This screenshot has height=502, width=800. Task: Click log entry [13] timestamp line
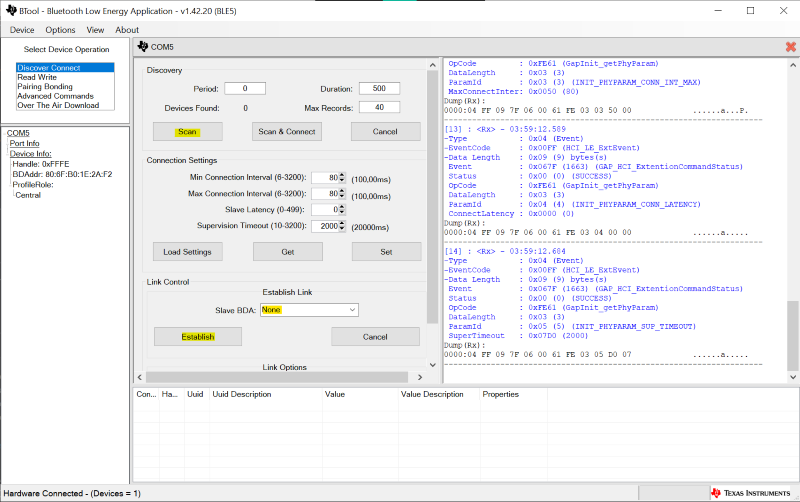(x=505, y=129)
